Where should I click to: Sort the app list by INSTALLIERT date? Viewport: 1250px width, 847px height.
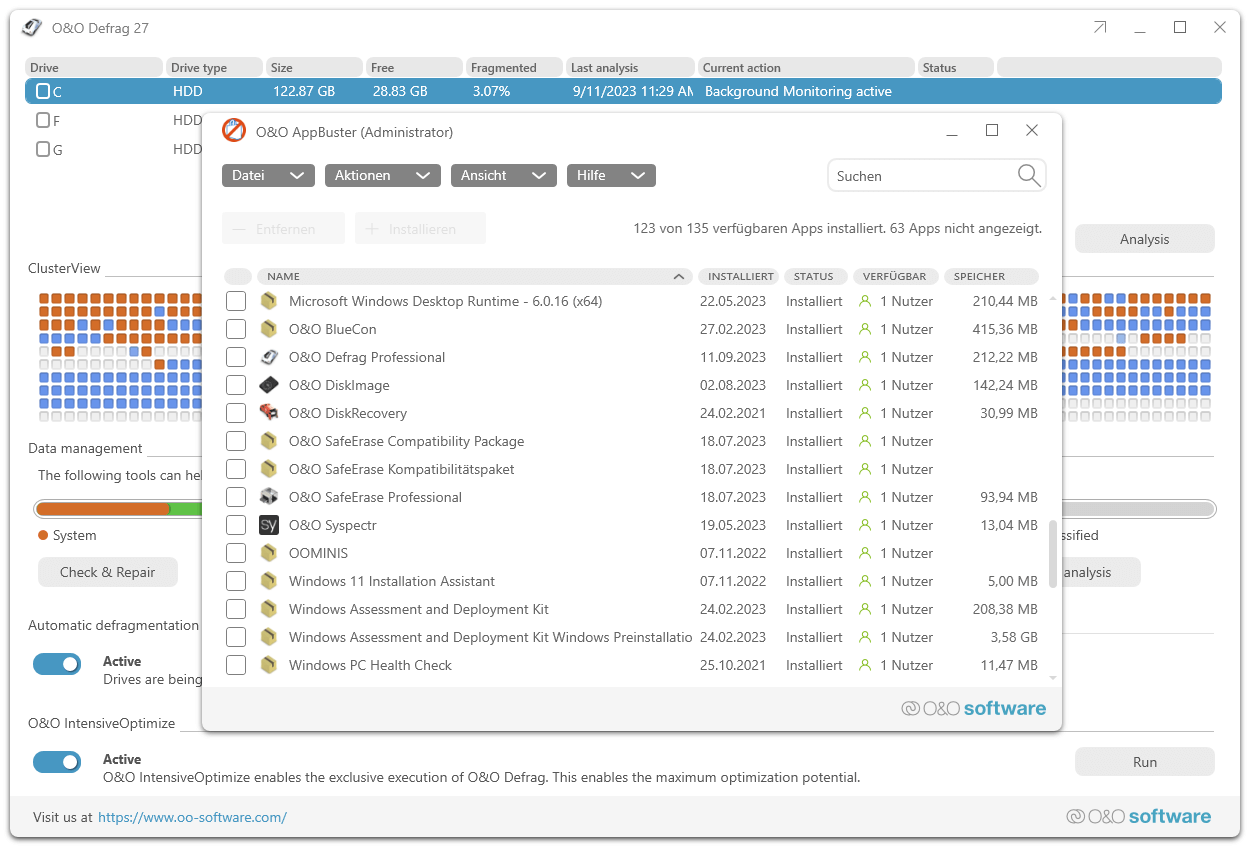click(739, 276)
